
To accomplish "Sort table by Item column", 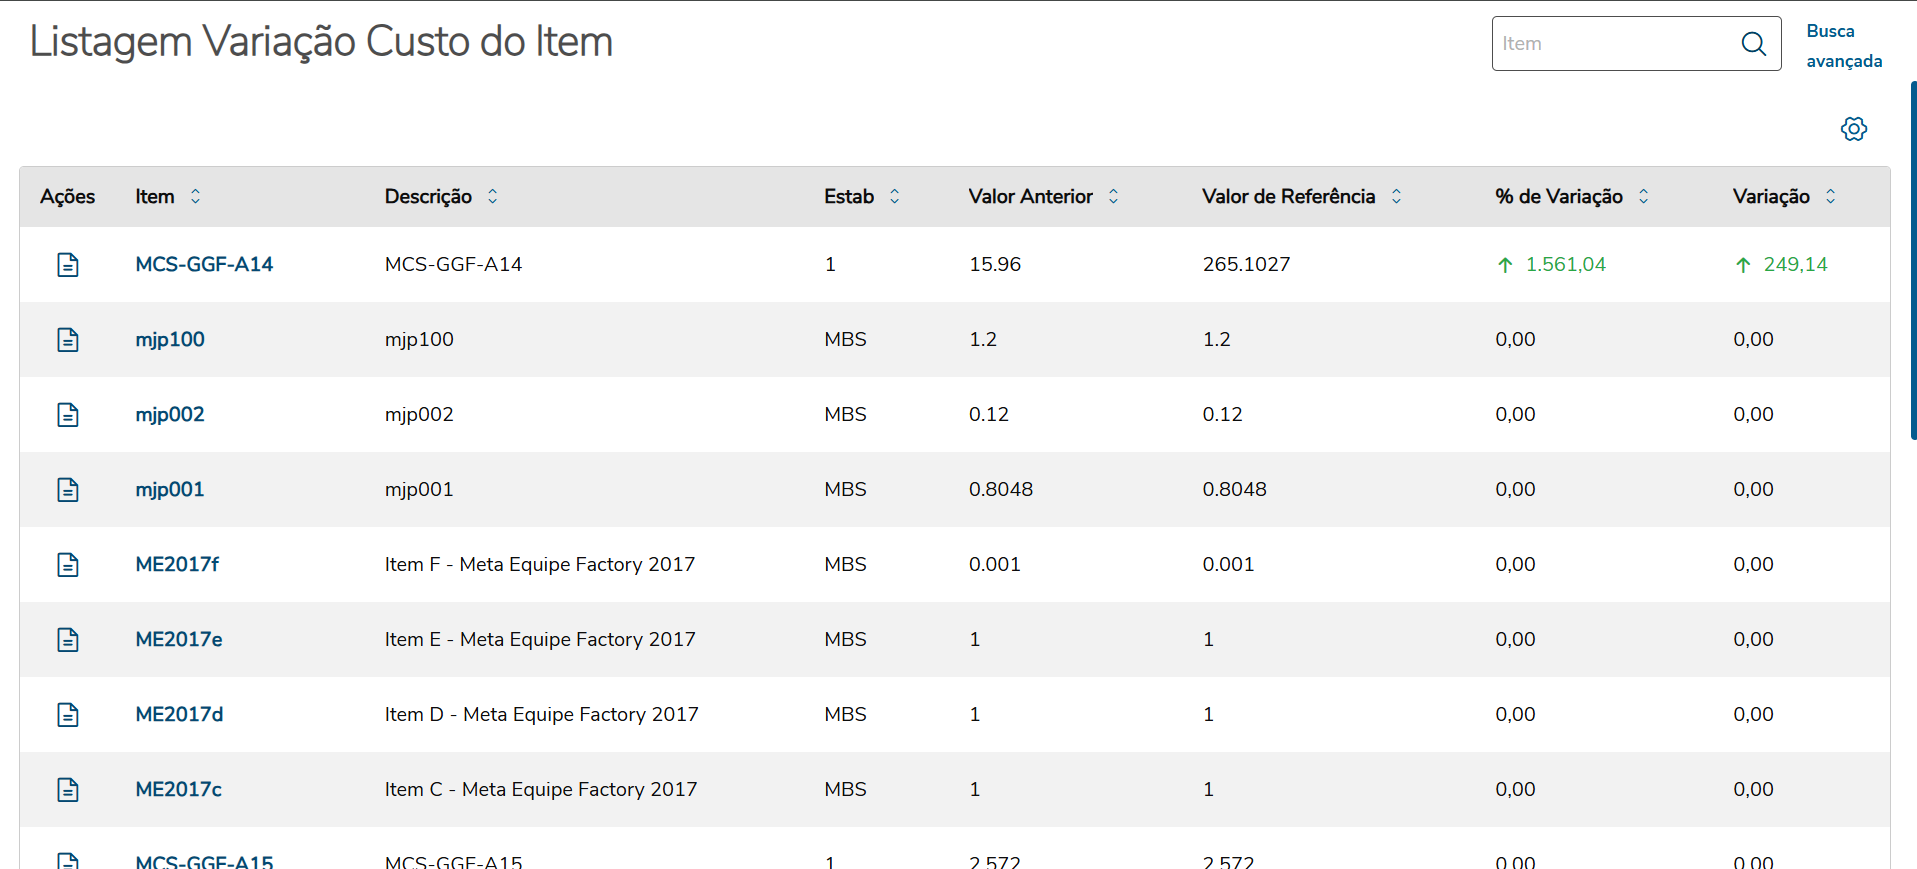I will [195, 197].
